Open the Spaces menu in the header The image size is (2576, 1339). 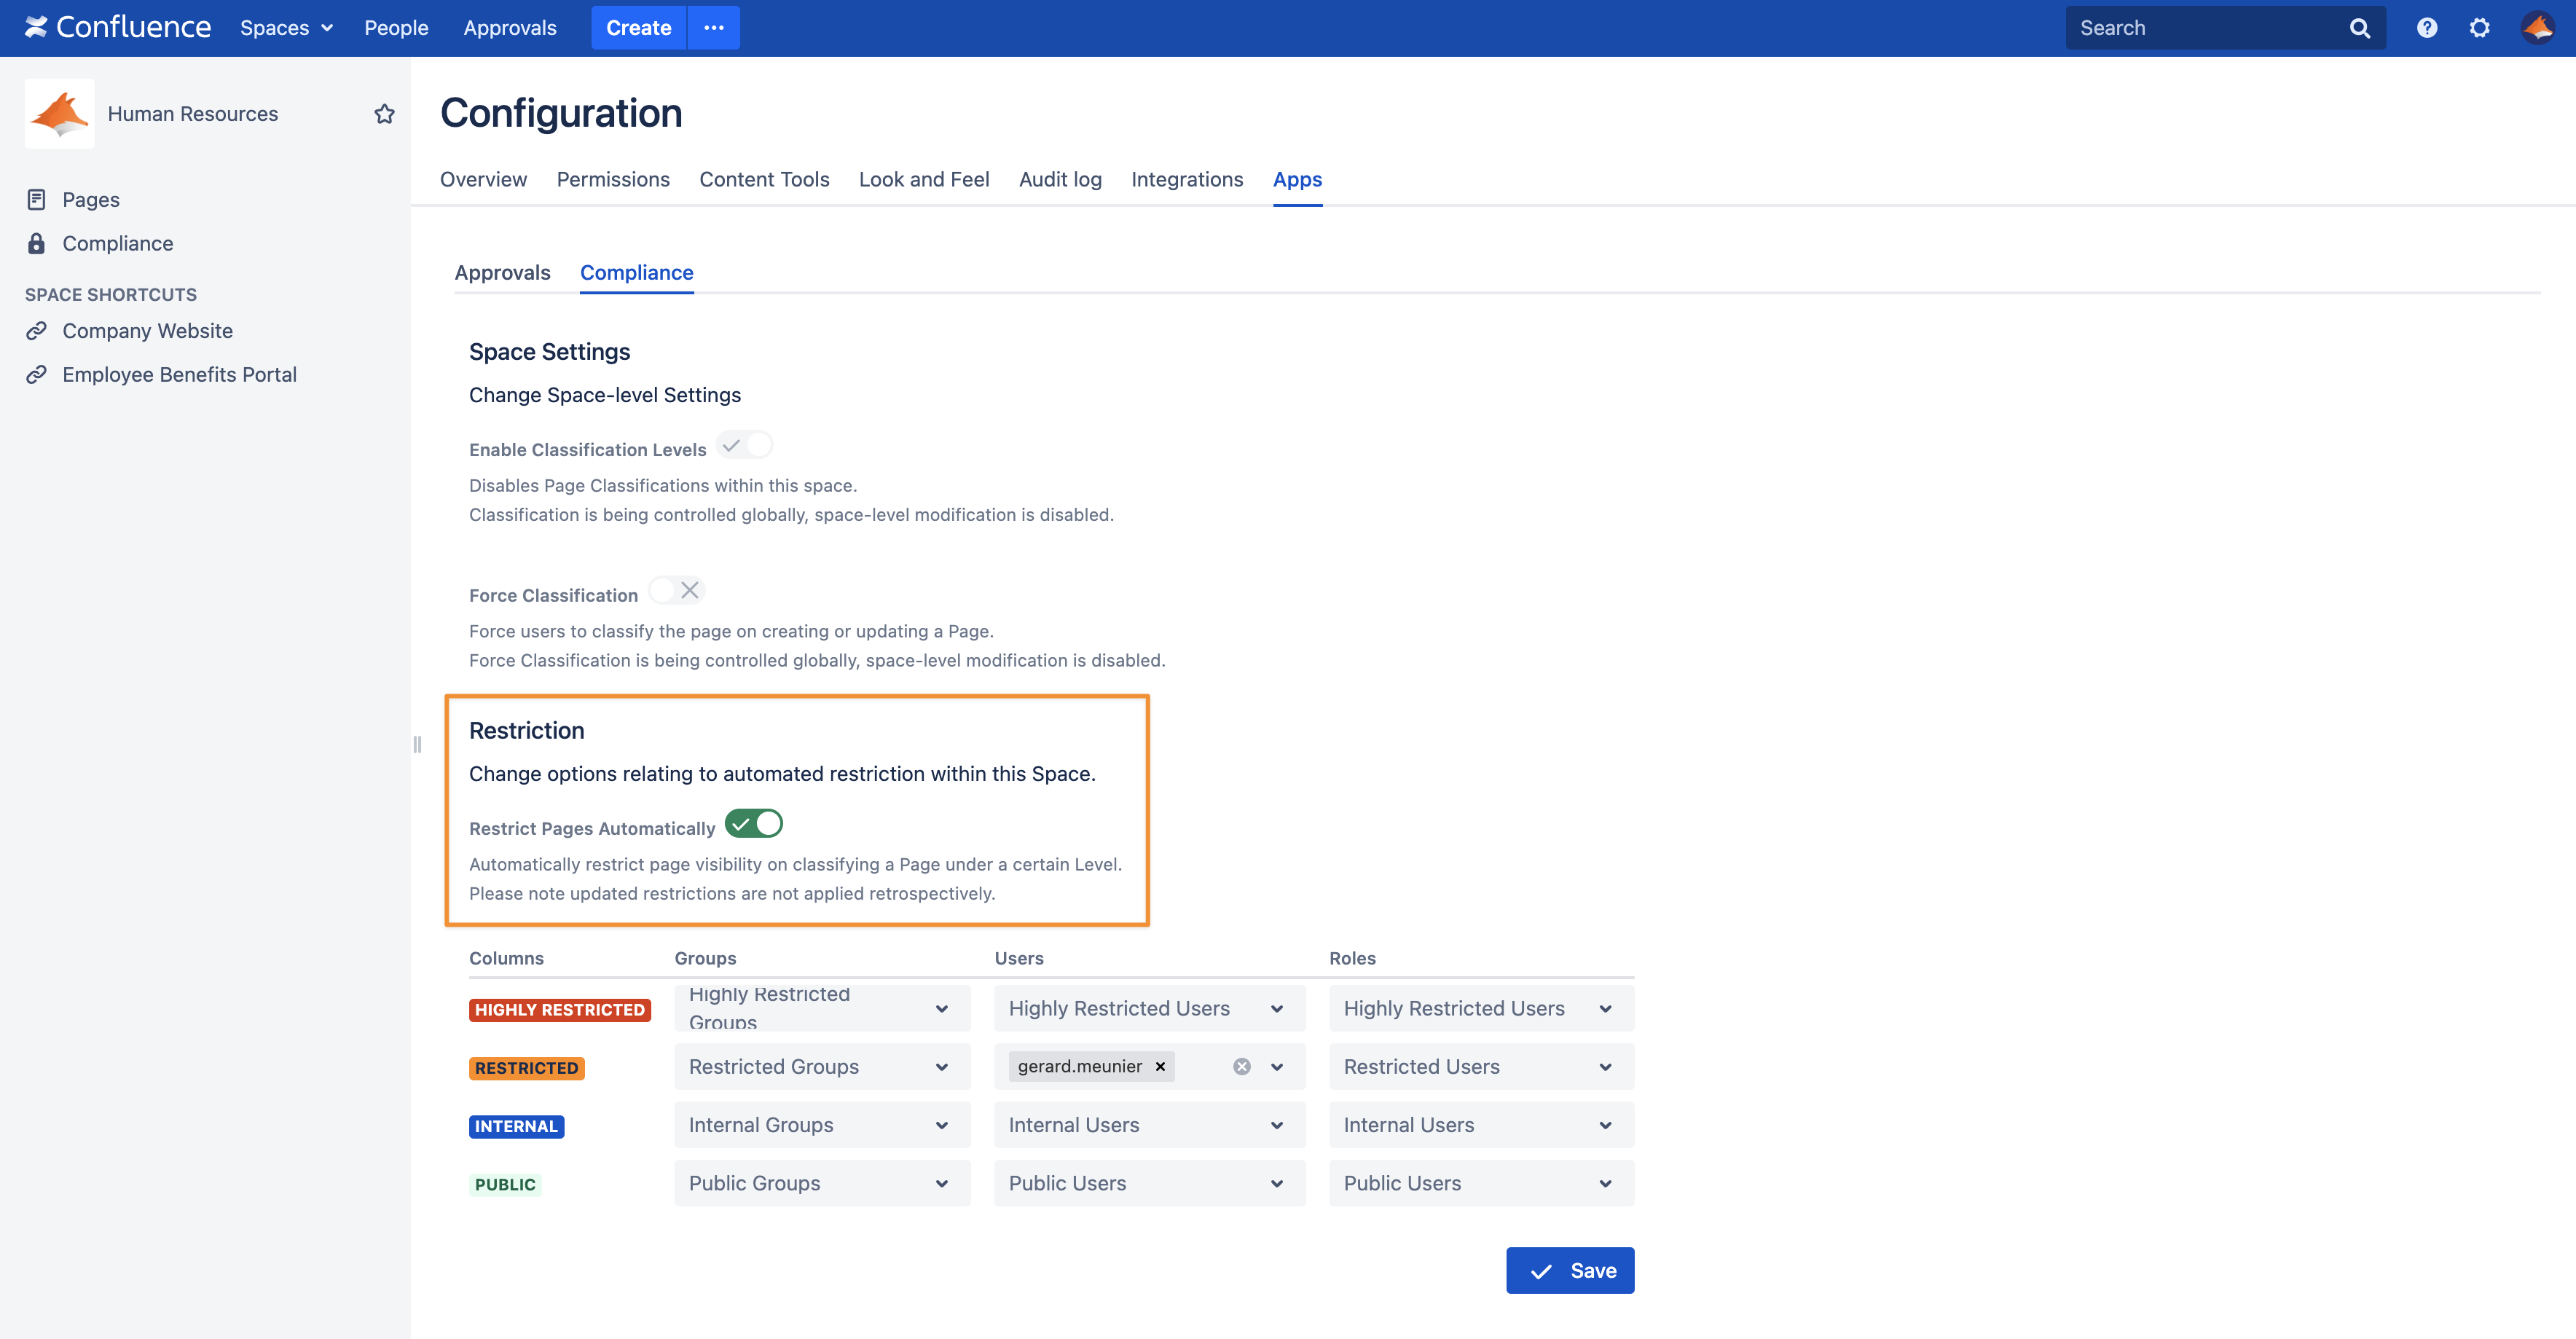(x=286, y=28)
